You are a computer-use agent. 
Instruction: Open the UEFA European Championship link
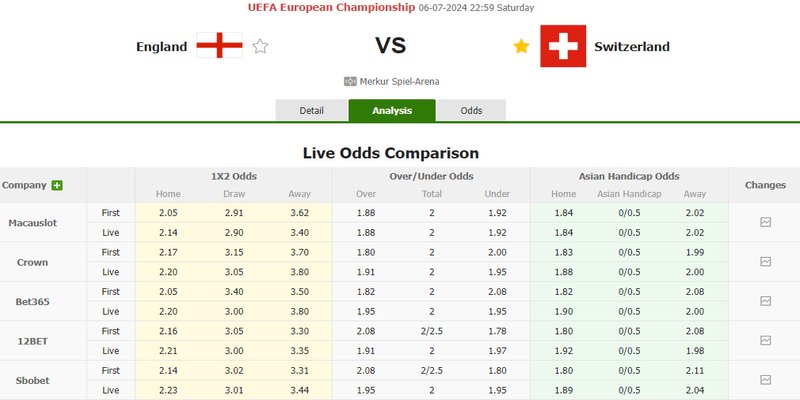332,7
